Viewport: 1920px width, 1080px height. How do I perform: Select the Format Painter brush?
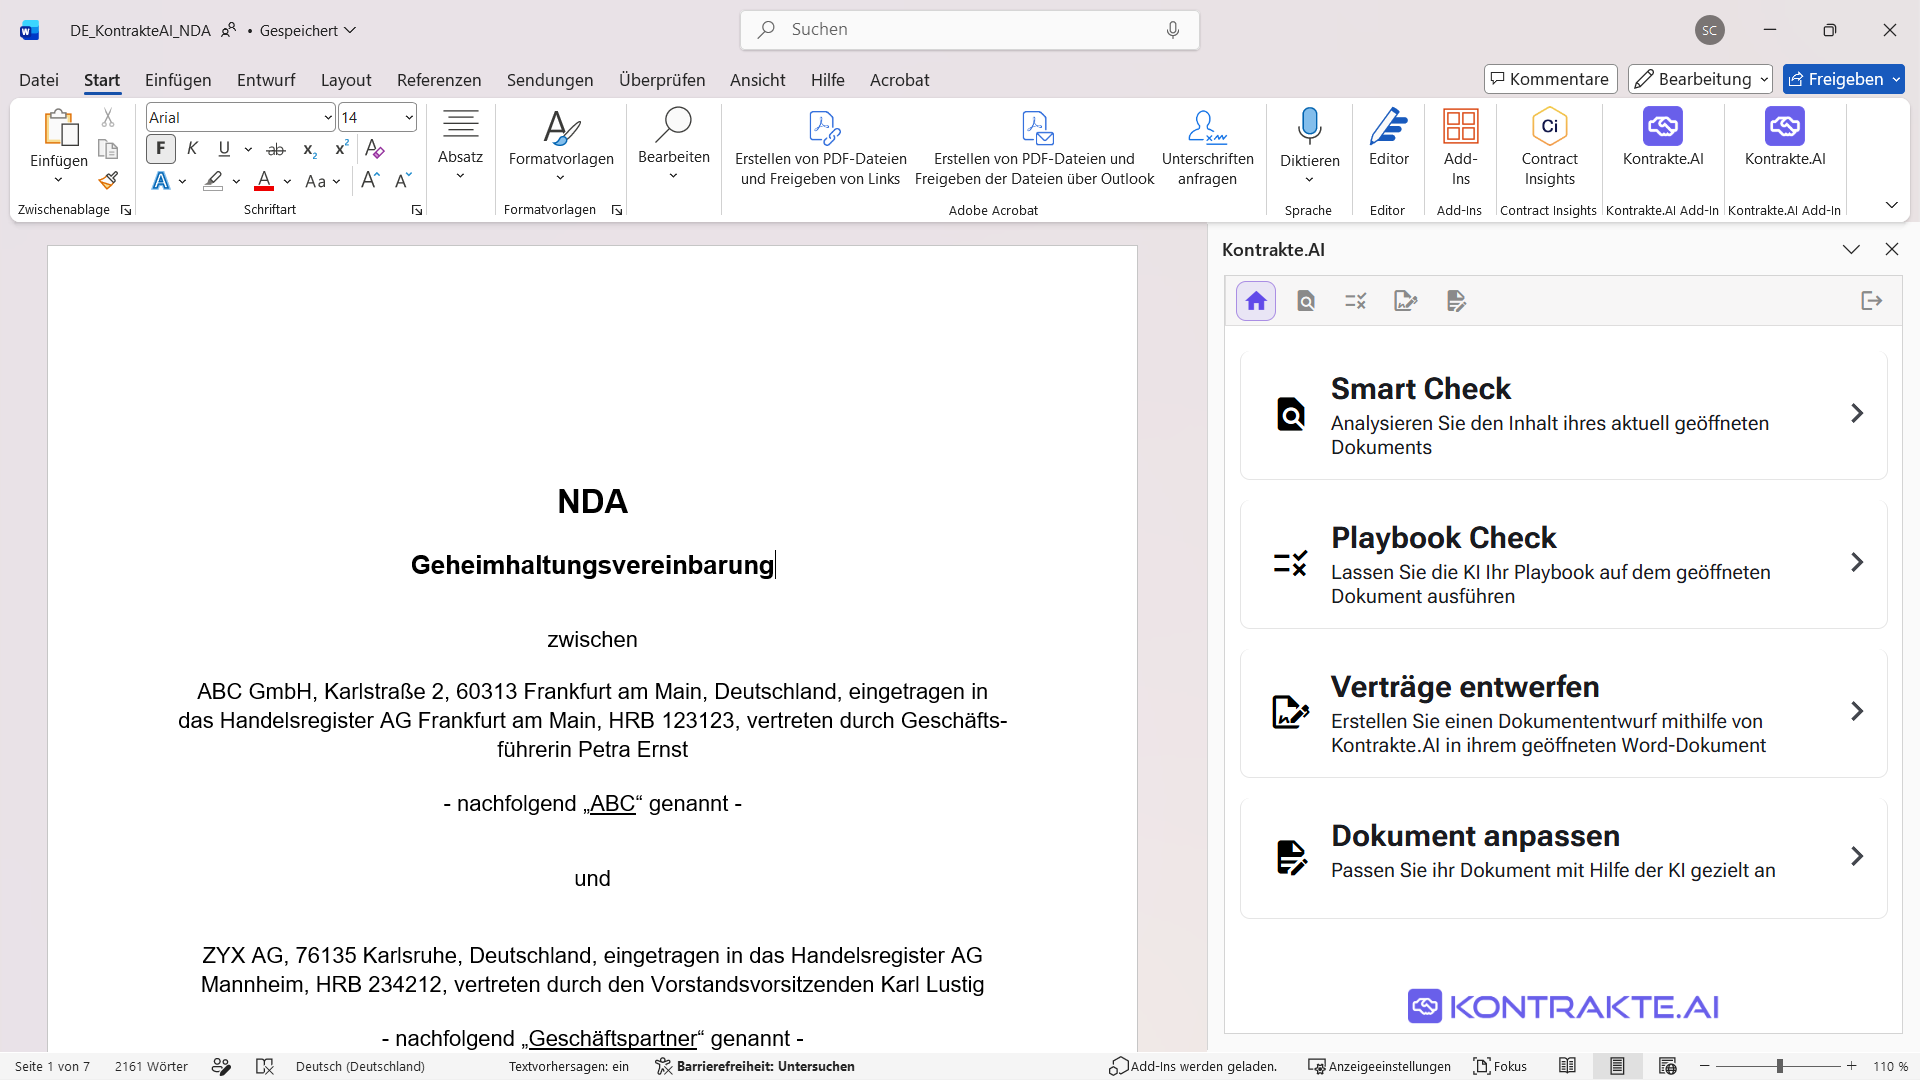[x=108, y=181]
